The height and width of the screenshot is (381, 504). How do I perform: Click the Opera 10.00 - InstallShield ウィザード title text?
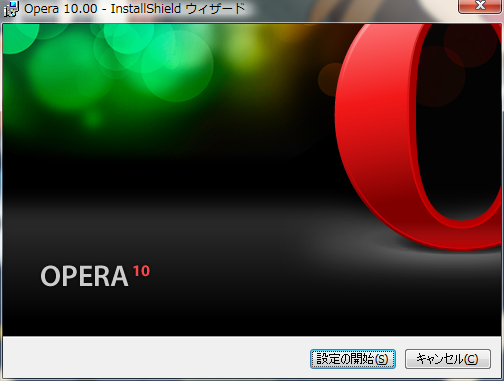point(135,9)
